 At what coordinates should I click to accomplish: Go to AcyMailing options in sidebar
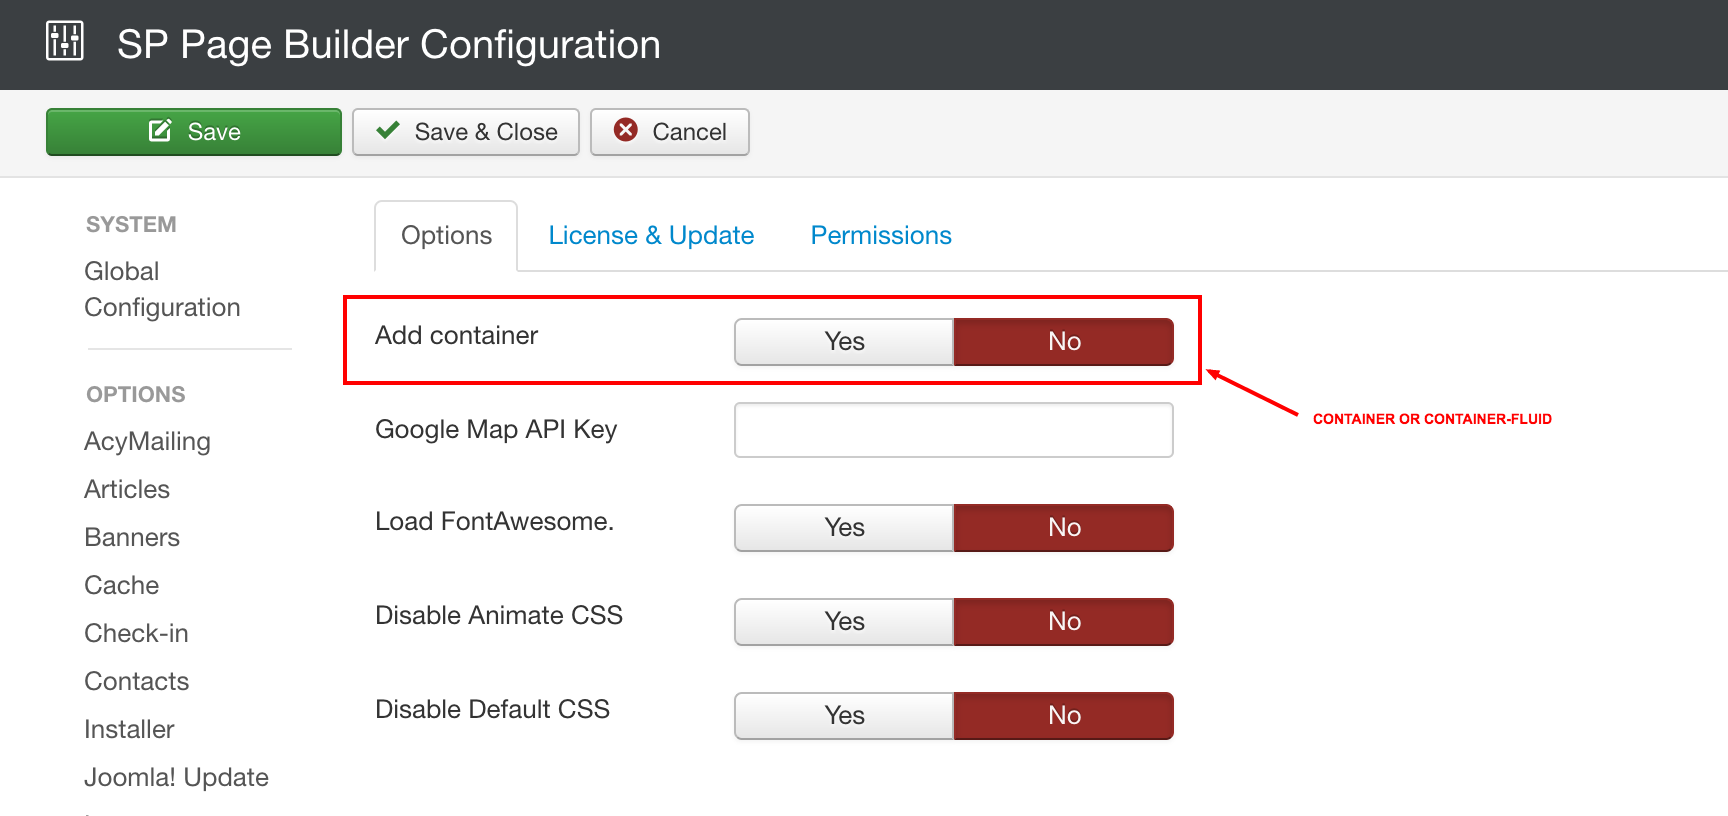pyautogui.click(x=147, y=442)
